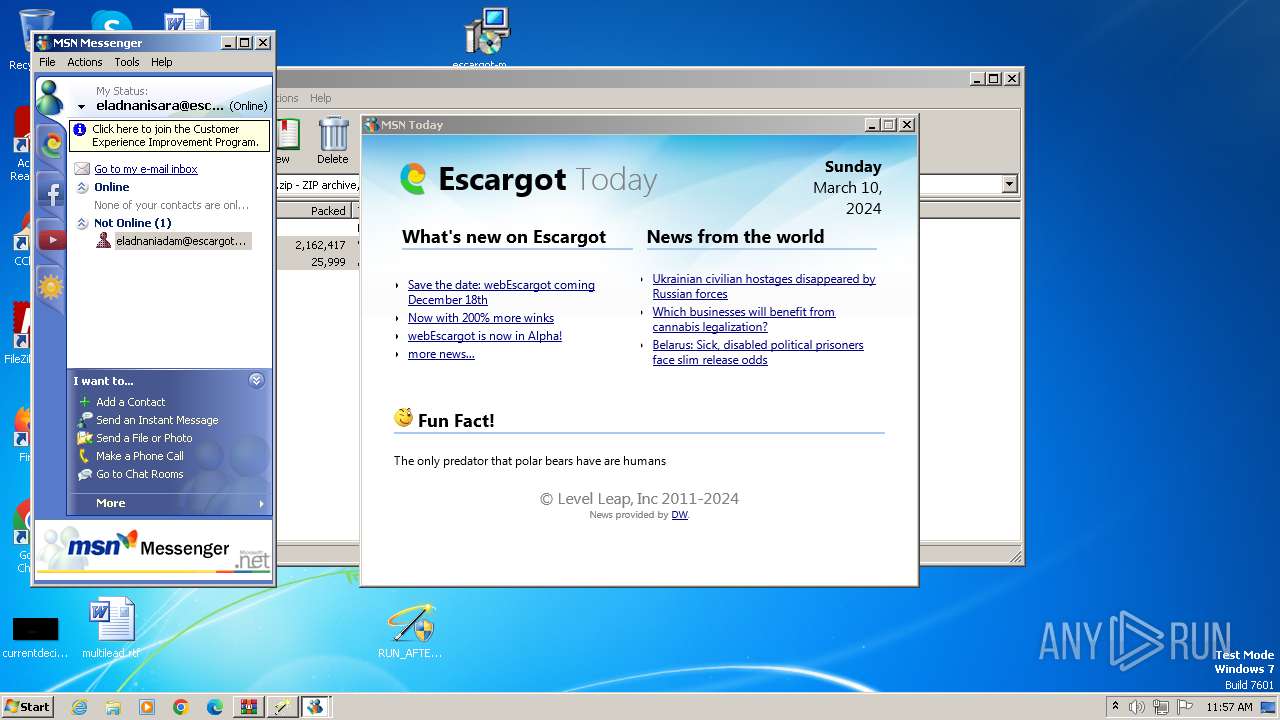Collapse the Online contacts group
The image size is (1280, 720).
(x=83, y=187)
